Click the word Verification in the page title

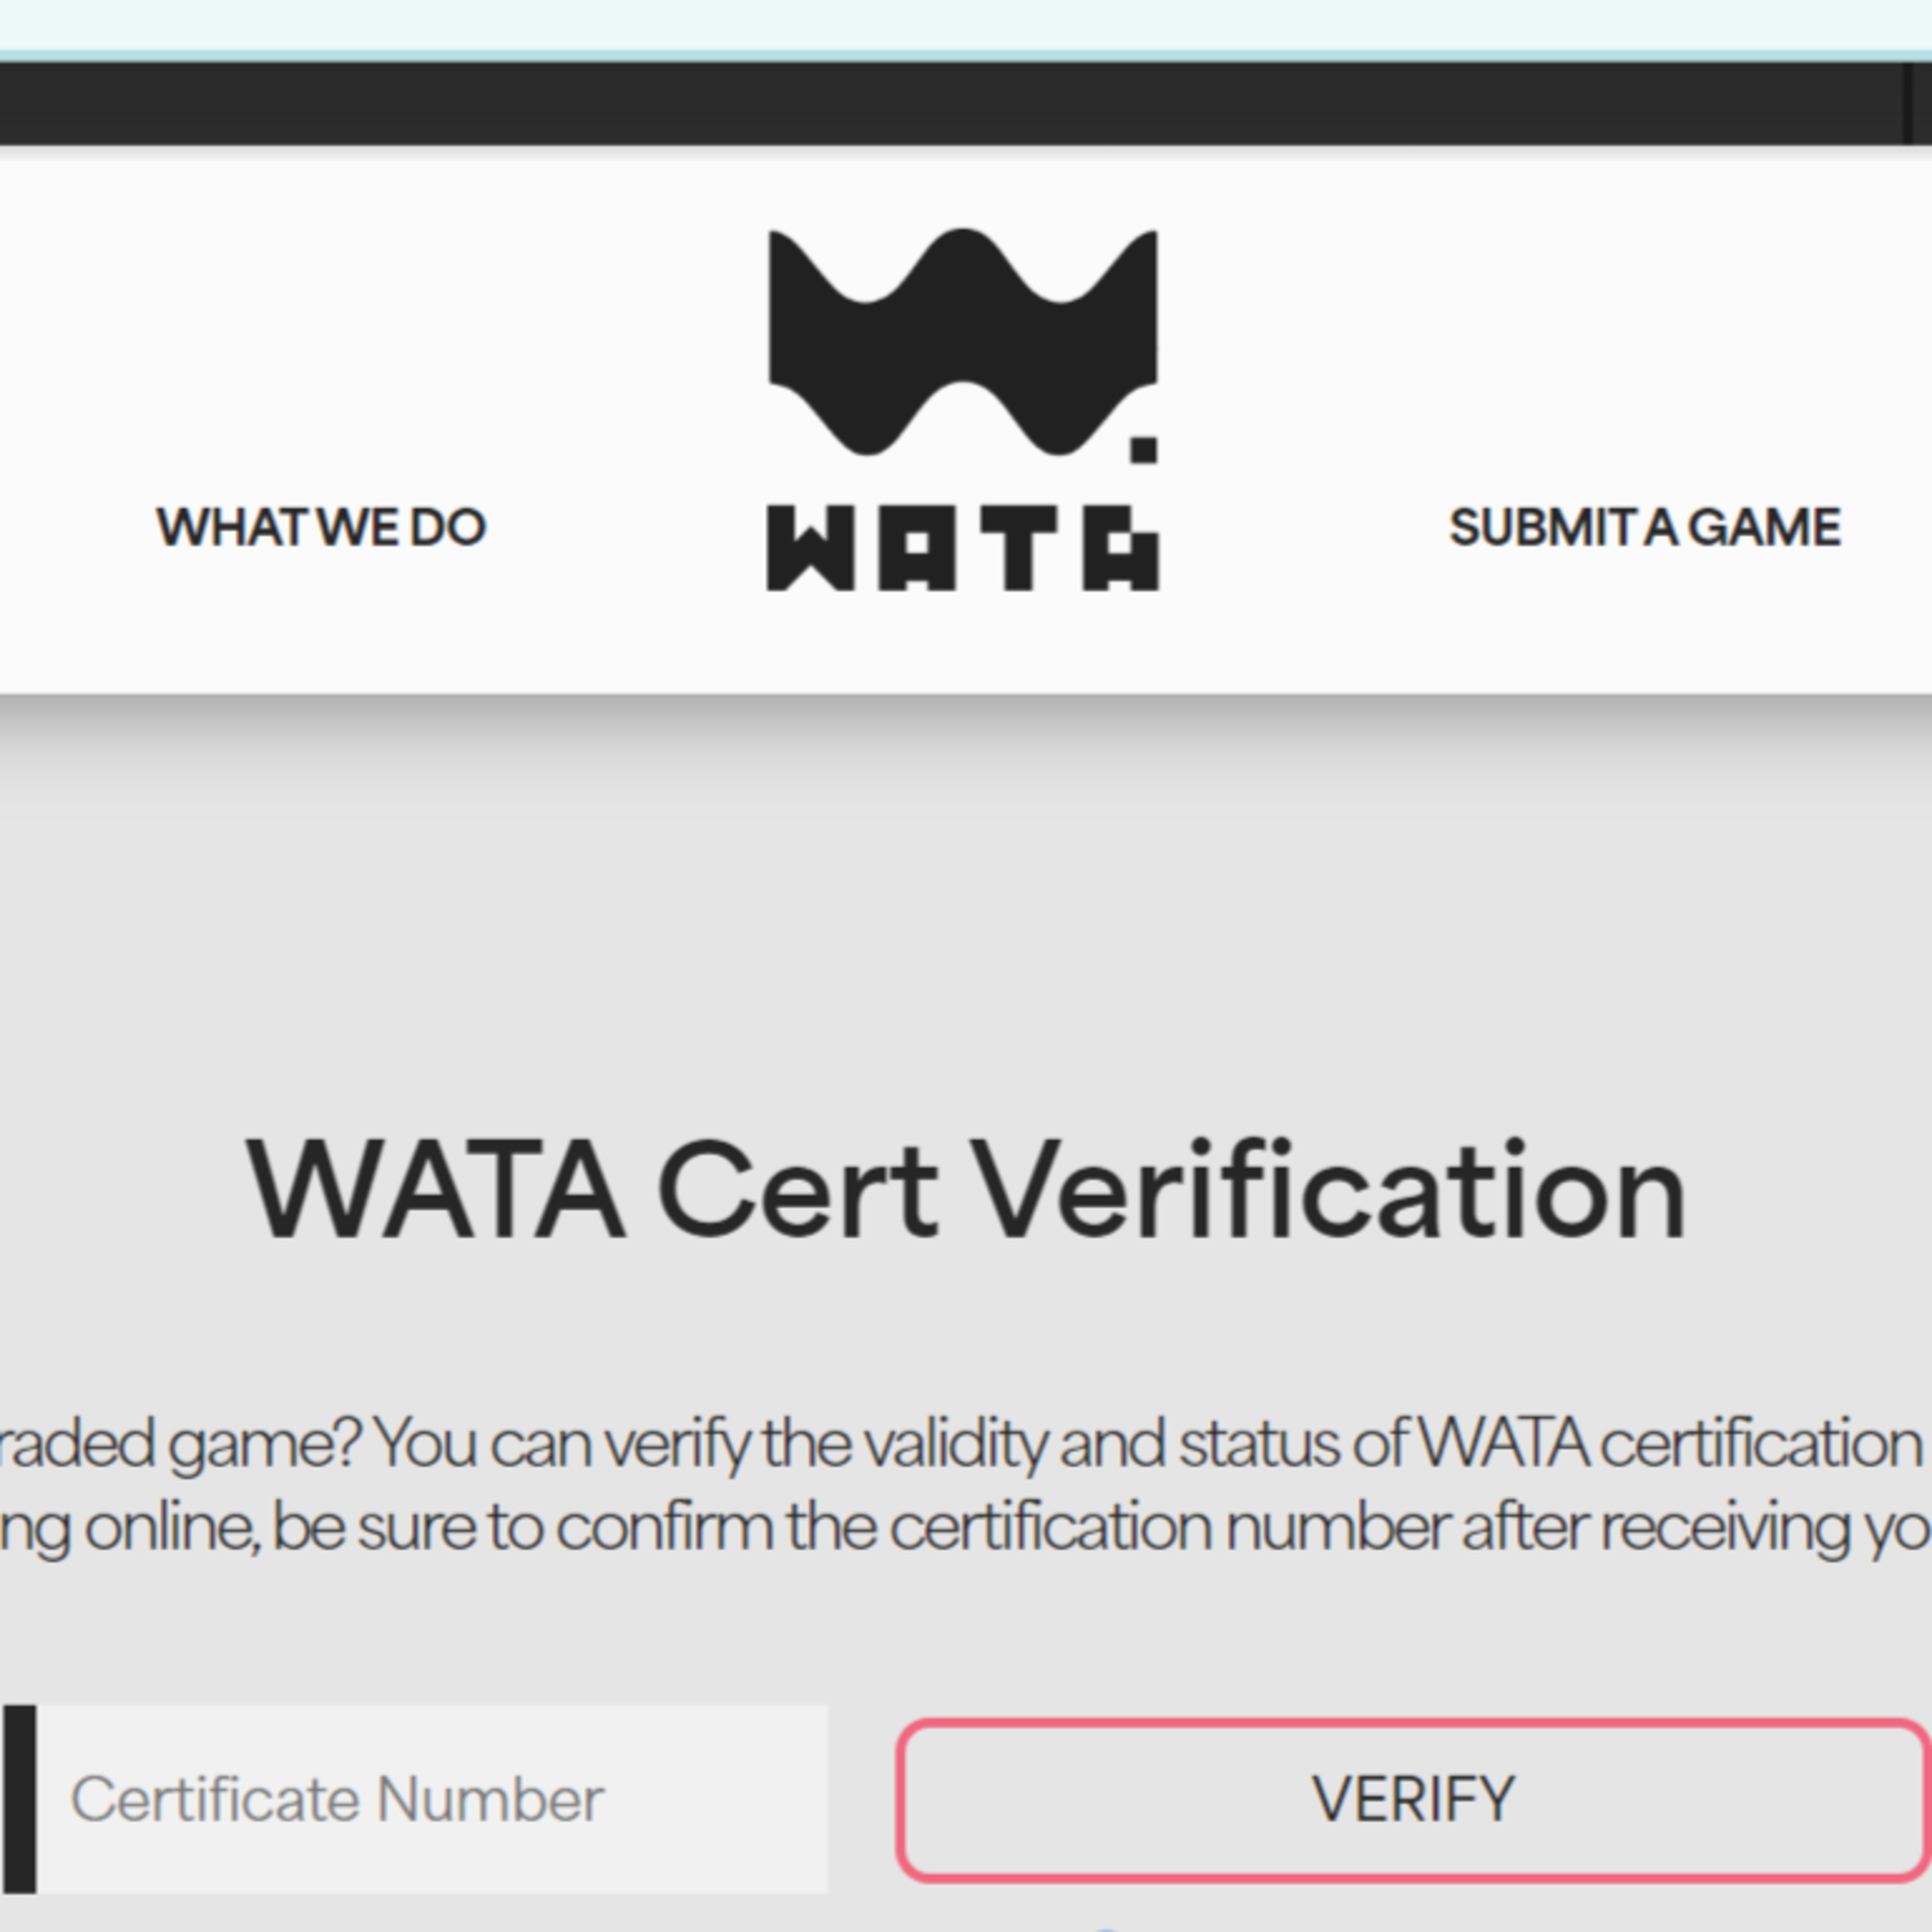[1330, 1190]
